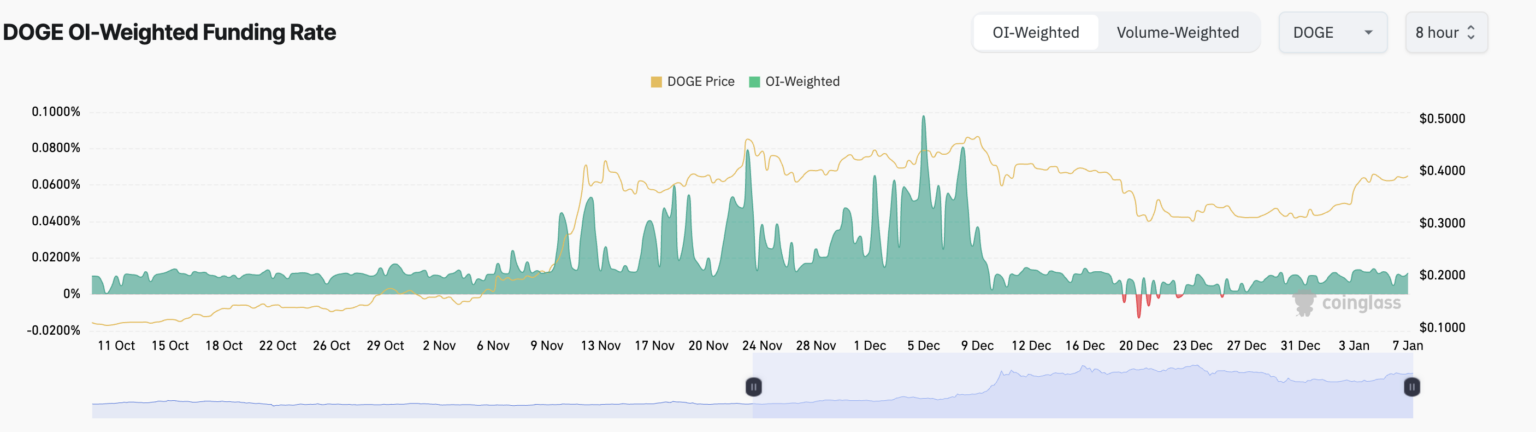Click the green OI-Weighted legend swatch
1536x432 pixels.
click(x=755, y=81)
